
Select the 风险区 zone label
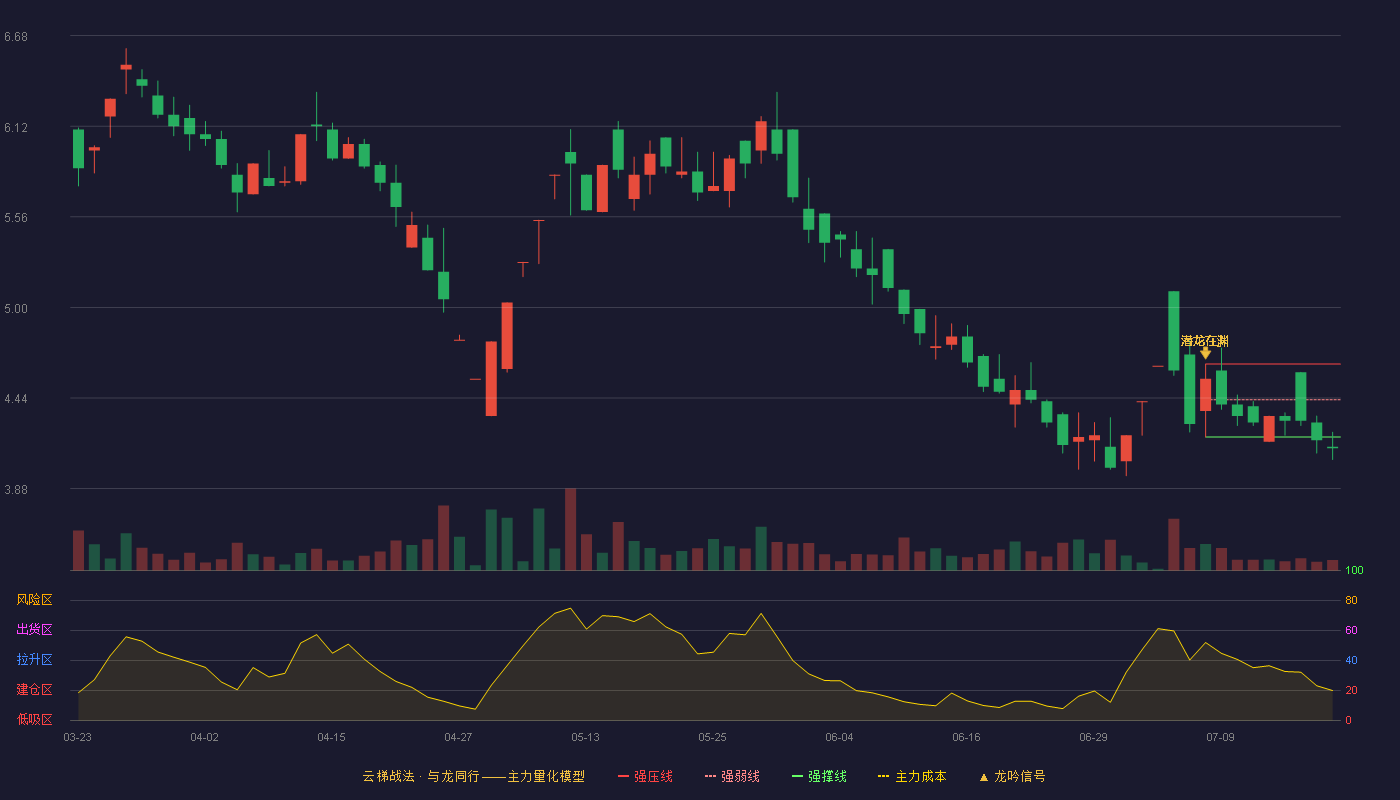pos(34,600)
